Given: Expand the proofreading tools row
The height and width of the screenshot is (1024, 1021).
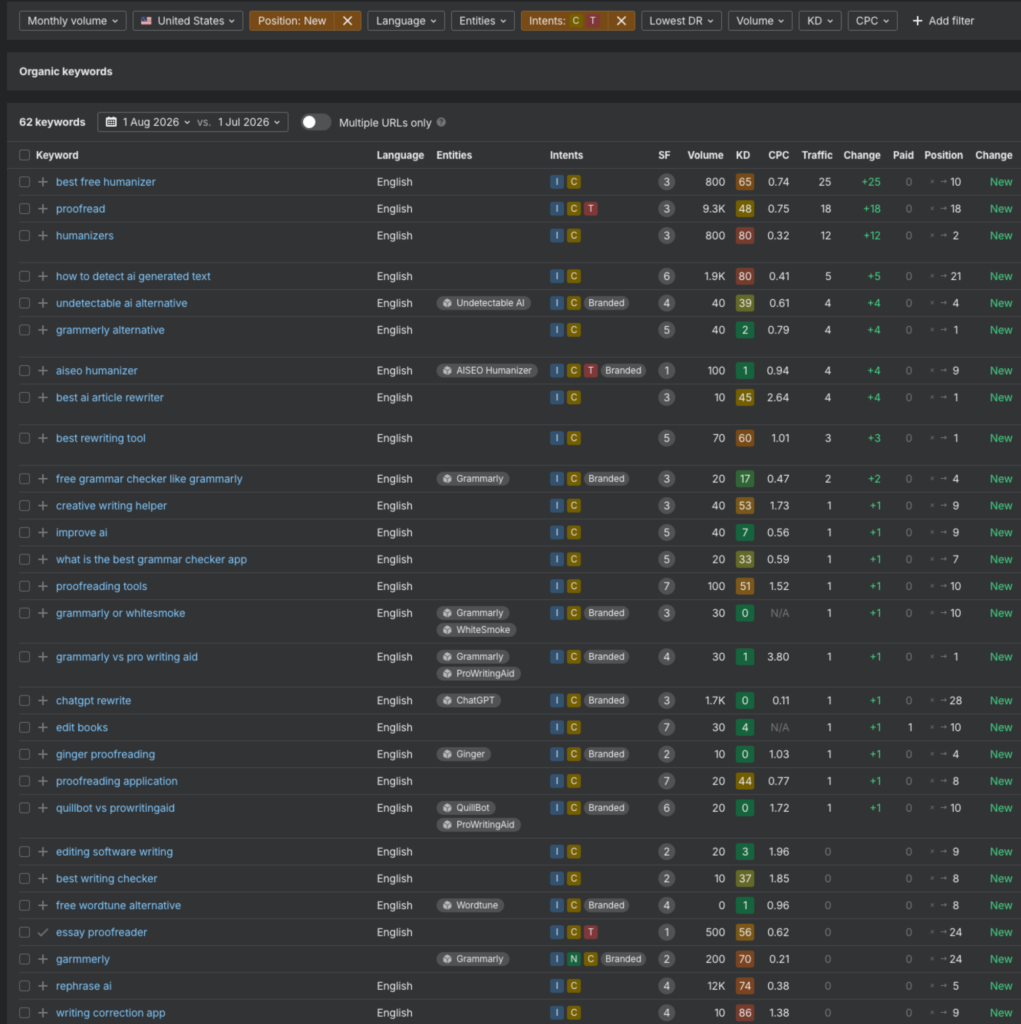Looking at the screenshot, I should click(43, 586).
